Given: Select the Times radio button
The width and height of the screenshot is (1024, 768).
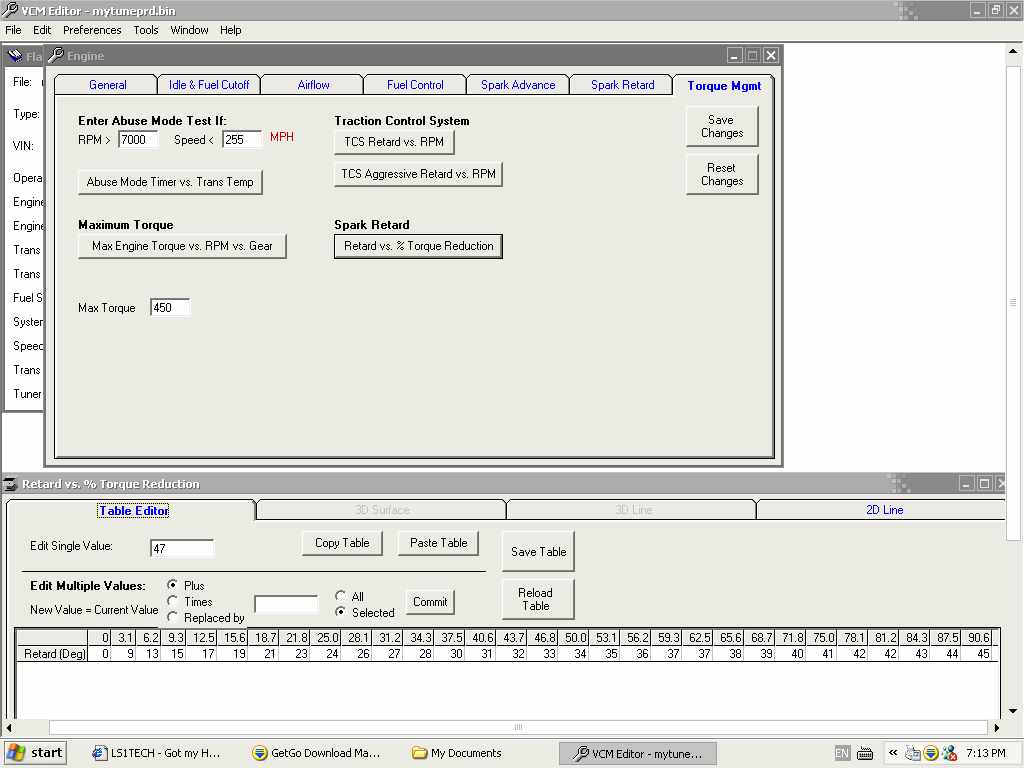Looking at the screenshot, I should [x=173, y=601].
